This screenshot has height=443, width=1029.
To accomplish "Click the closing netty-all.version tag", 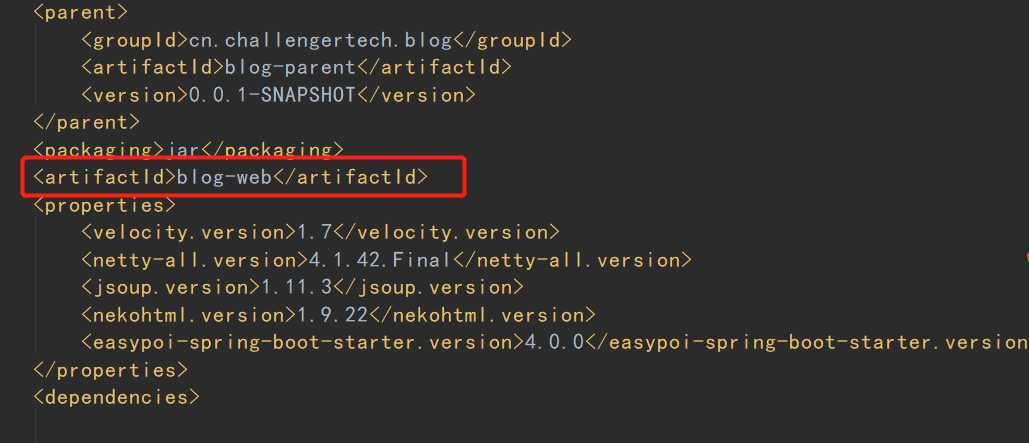I will click(x=572, y=260).
